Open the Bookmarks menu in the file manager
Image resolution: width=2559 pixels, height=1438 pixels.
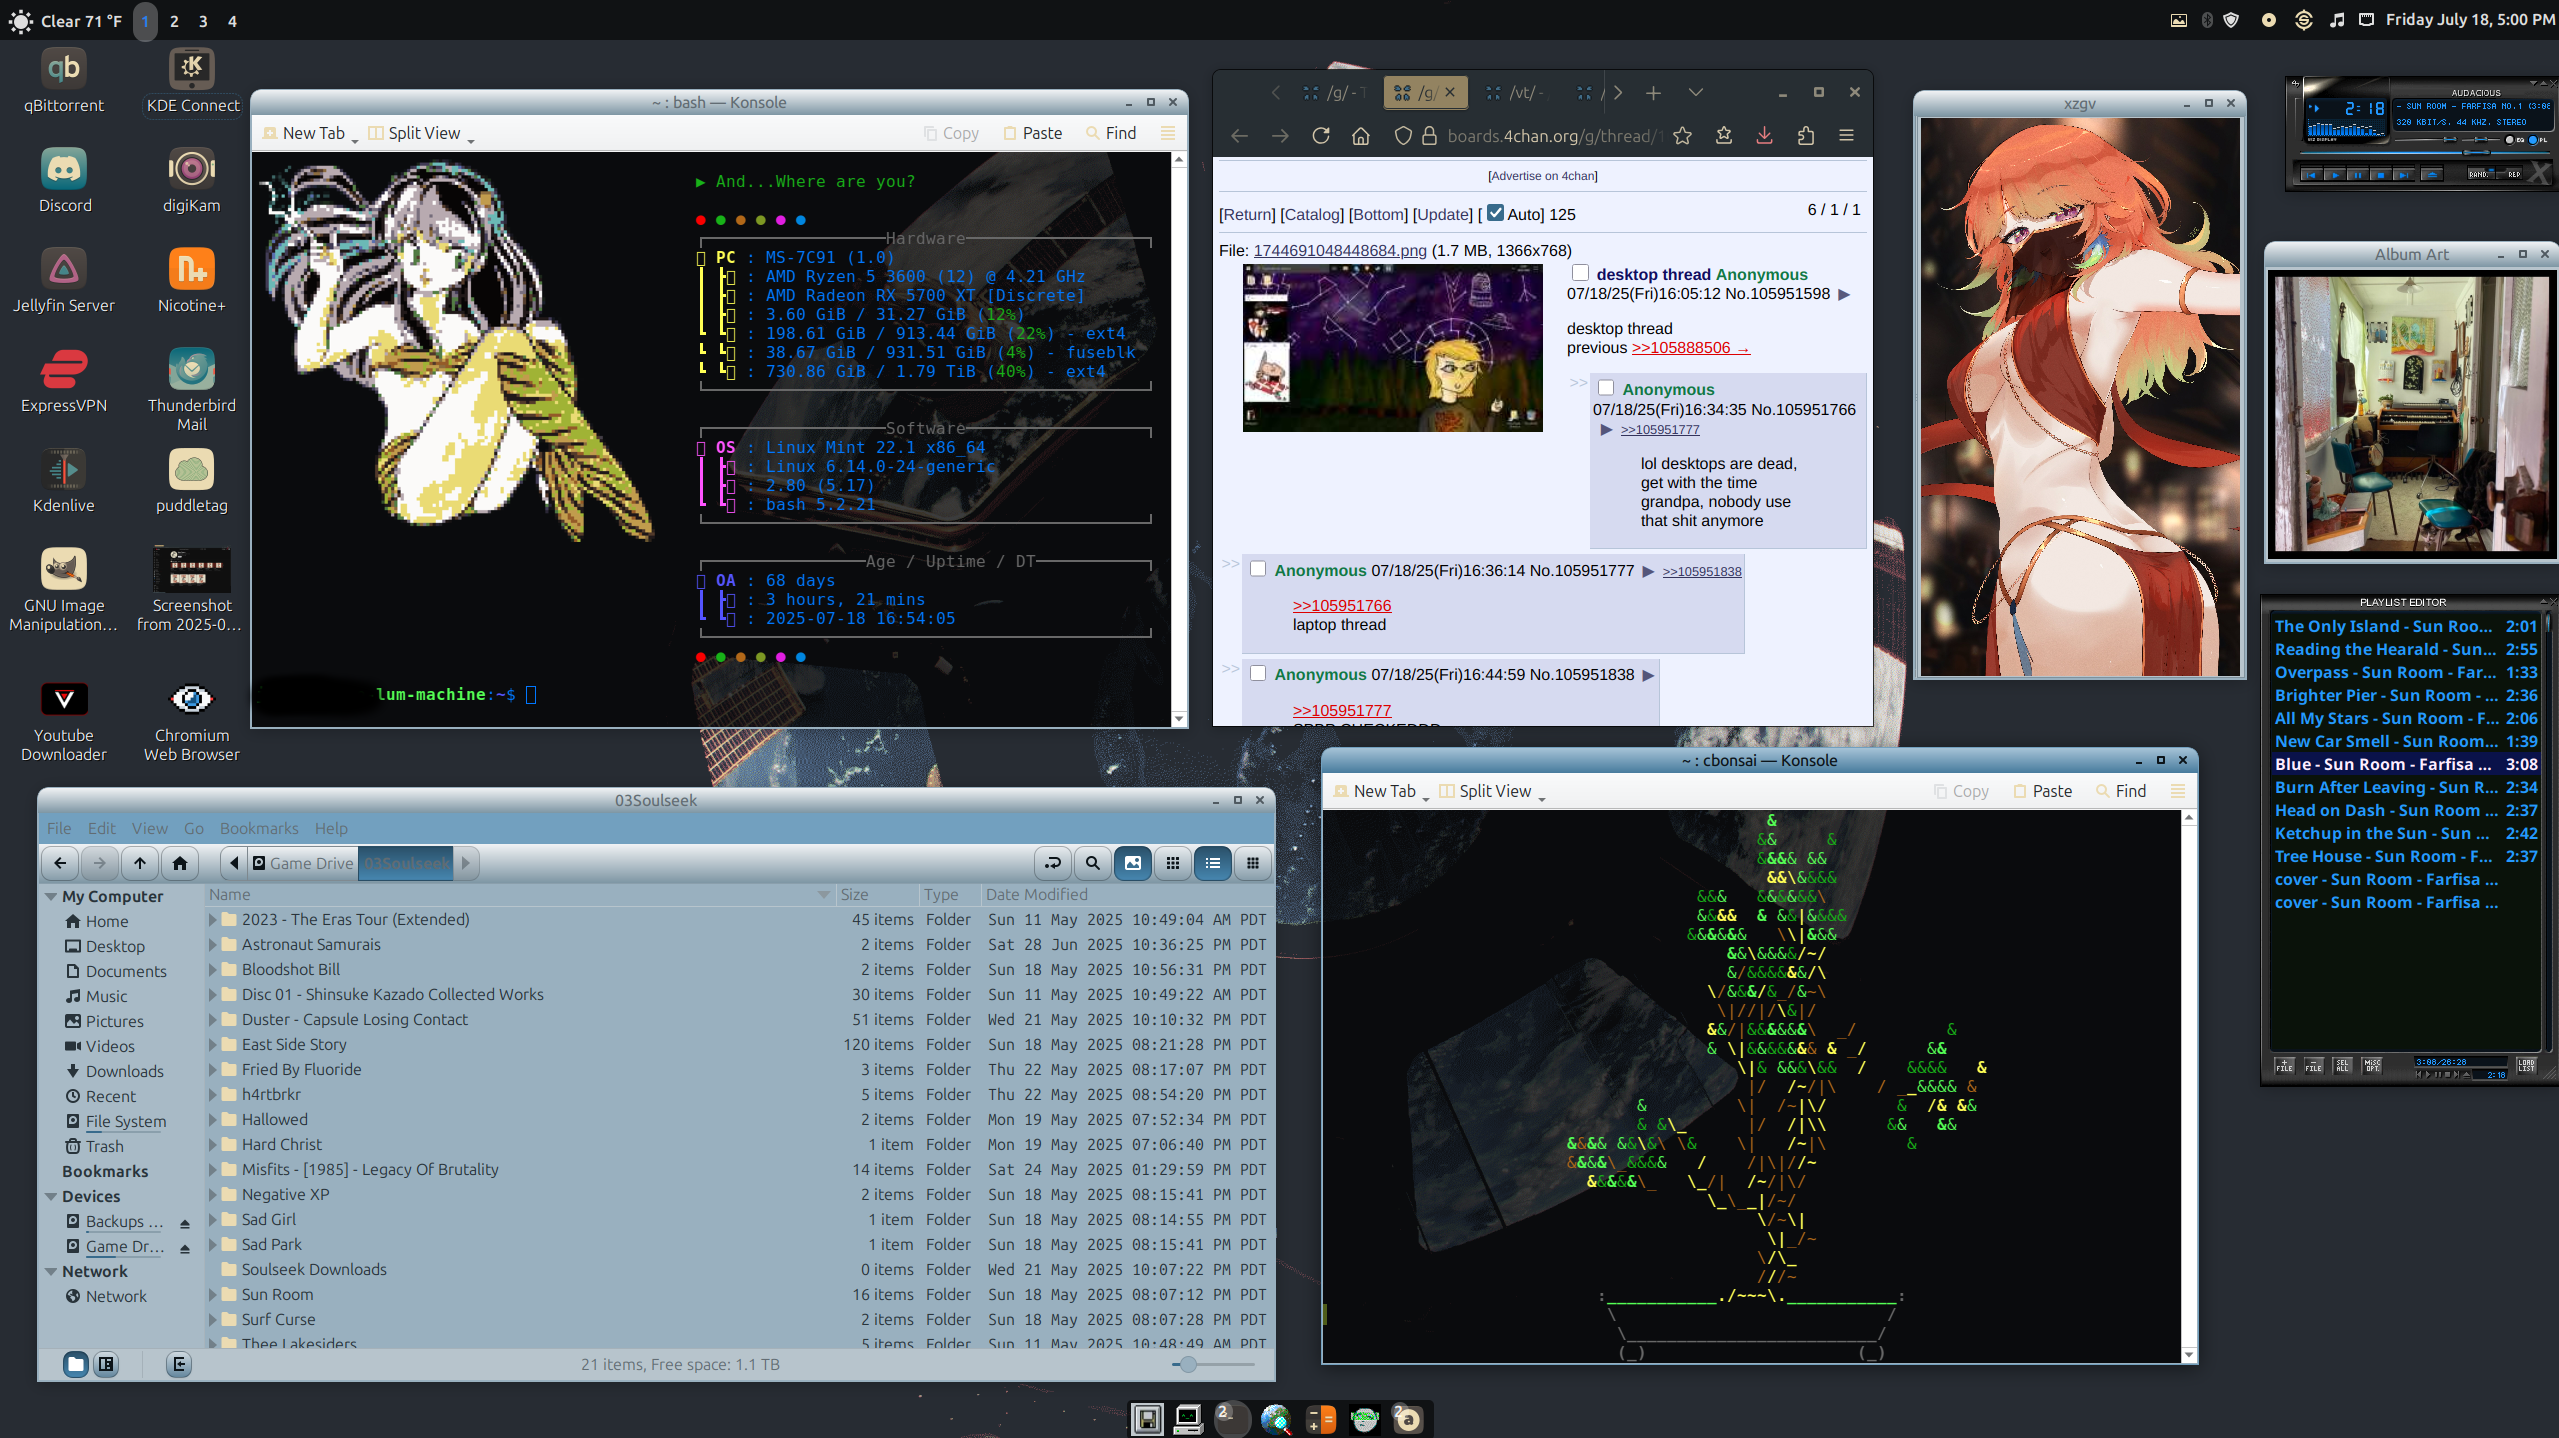click(259, 828)
